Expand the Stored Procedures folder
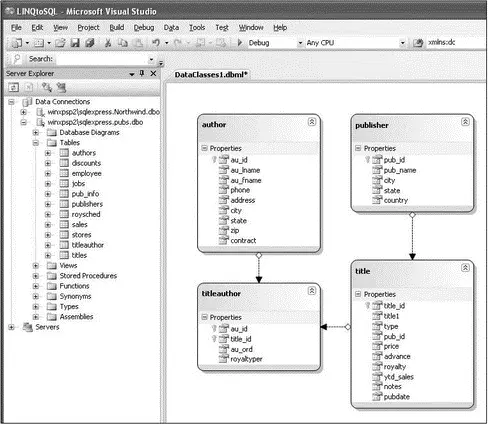488x425 pixels. pos(36,276)
